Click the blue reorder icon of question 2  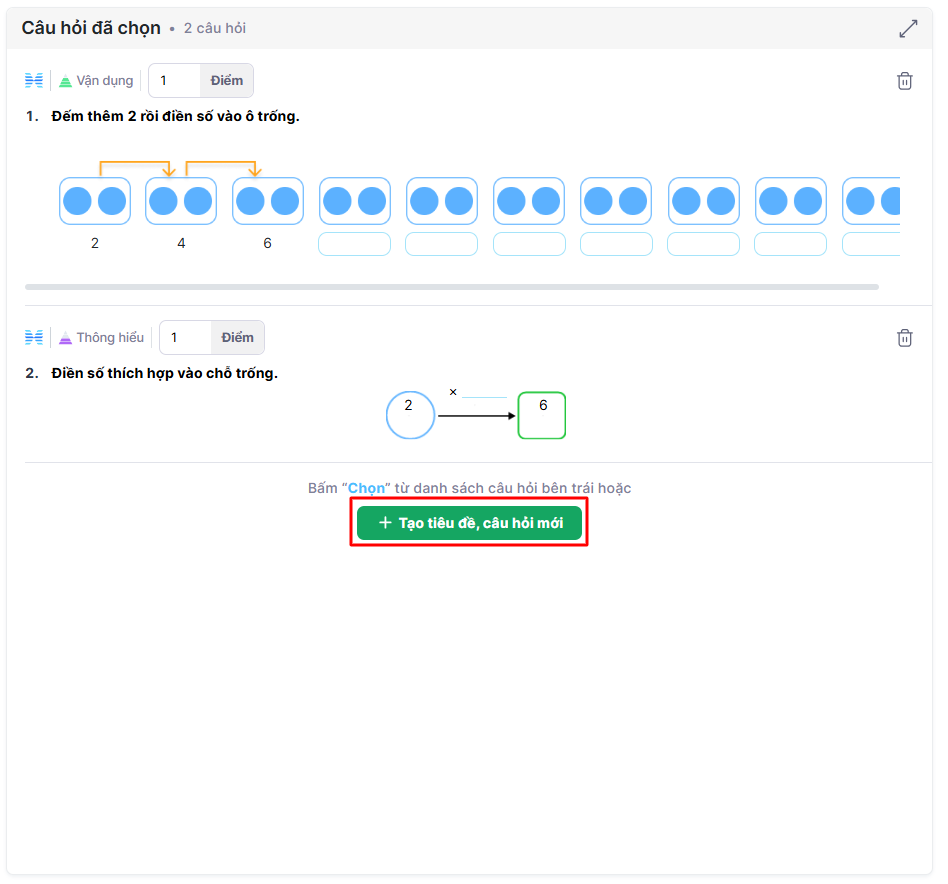point(34,338)
